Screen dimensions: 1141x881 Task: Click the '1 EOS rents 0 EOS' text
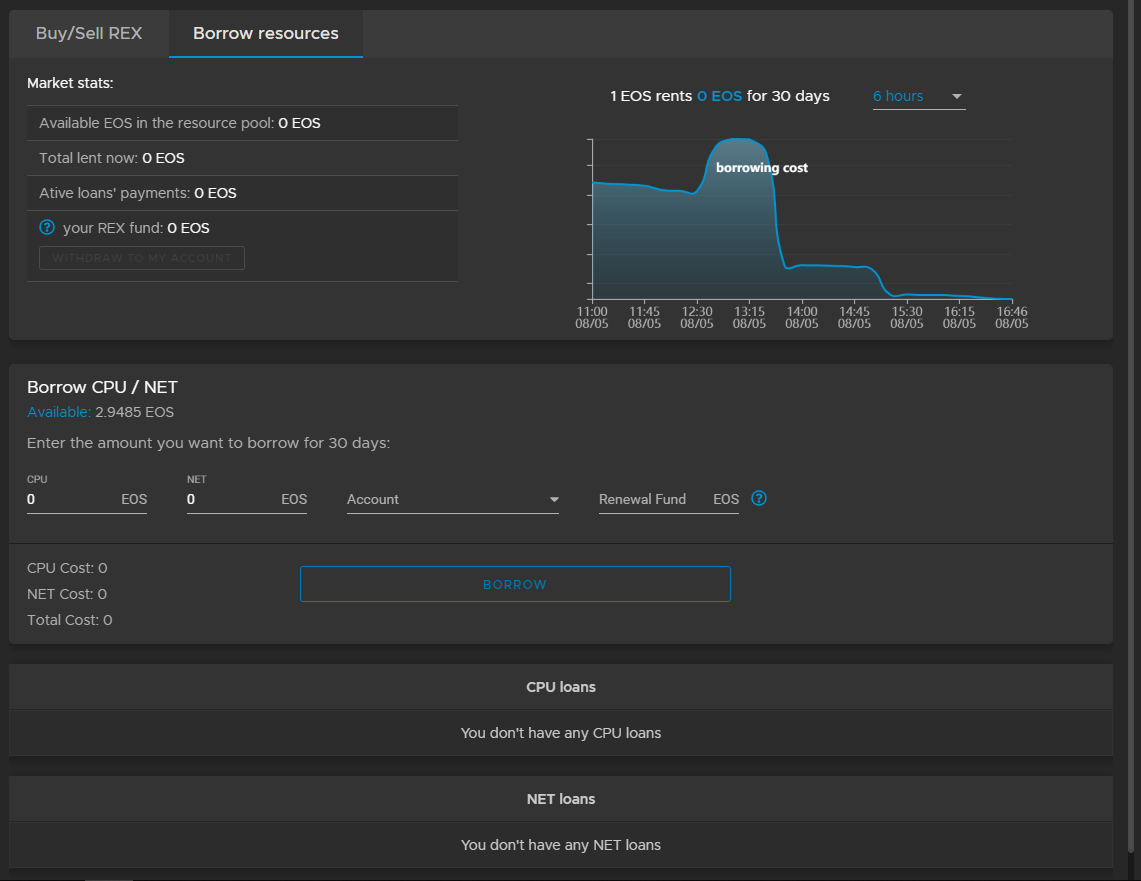(x=676, y=96)
